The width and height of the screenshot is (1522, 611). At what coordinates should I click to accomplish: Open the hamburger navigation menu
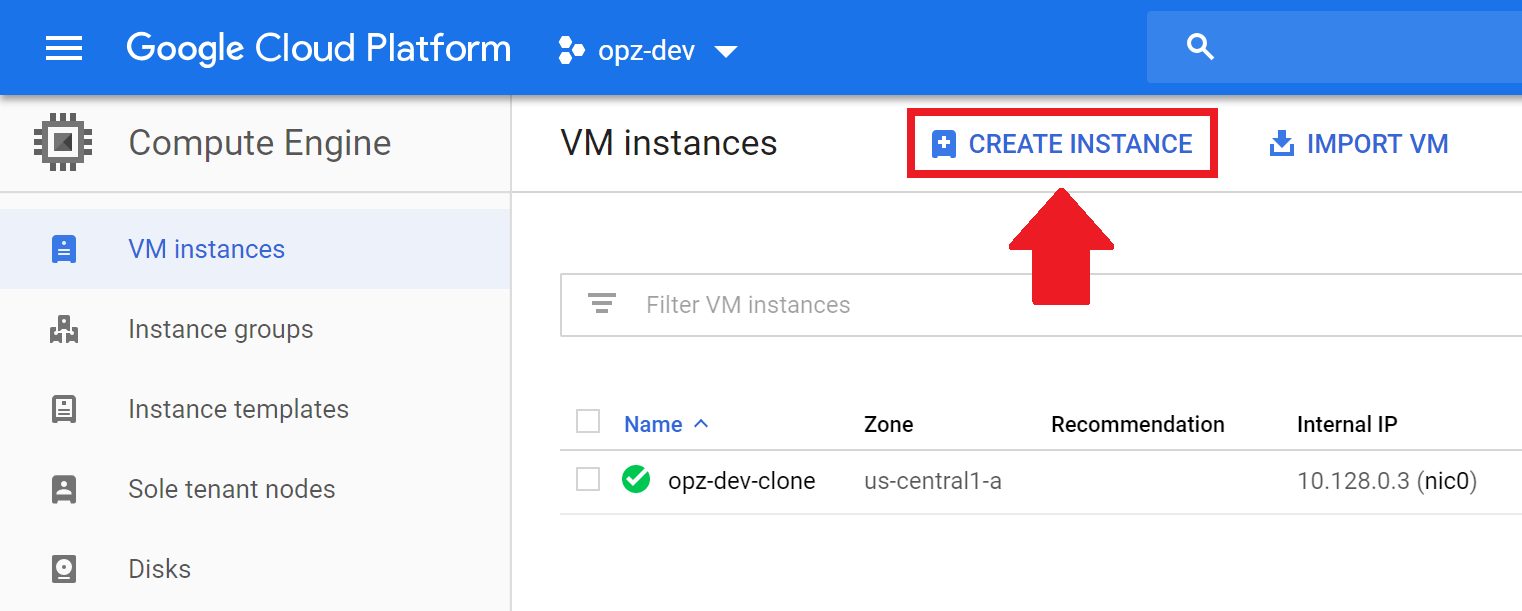[x=64, y=47]
